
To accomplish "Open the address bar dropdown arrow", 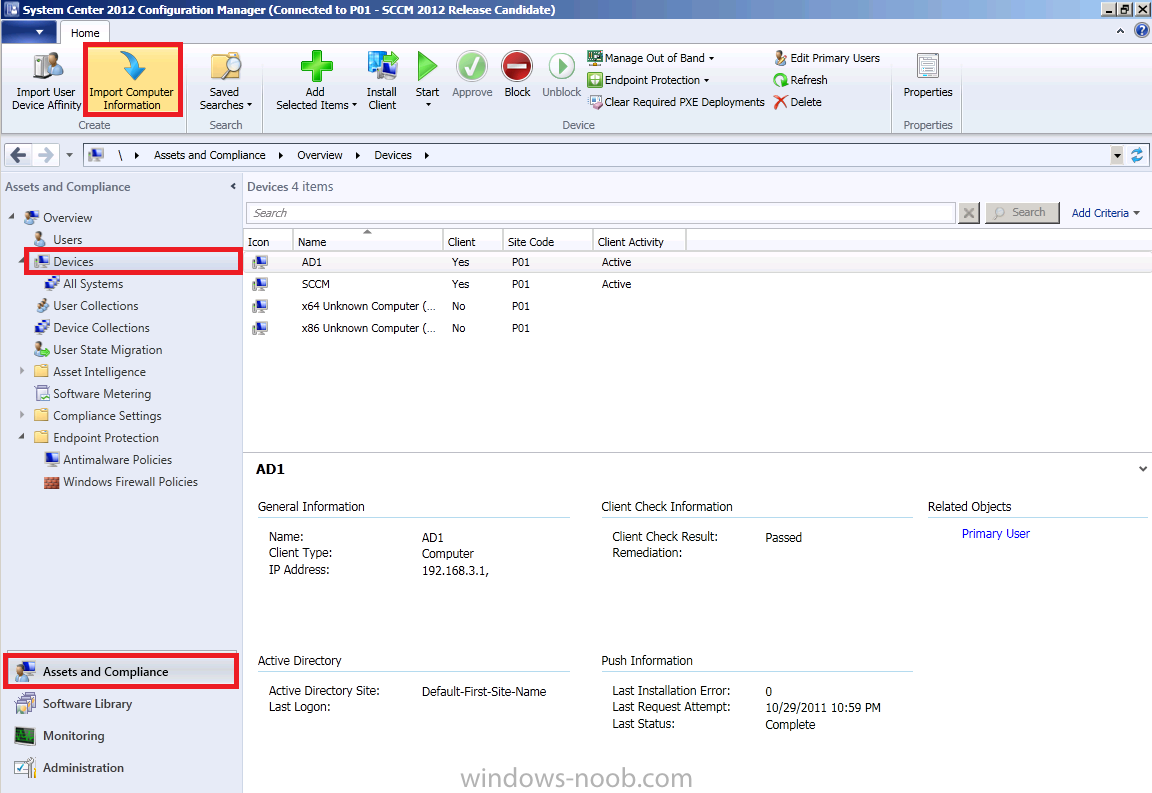I will [1117, 155].
